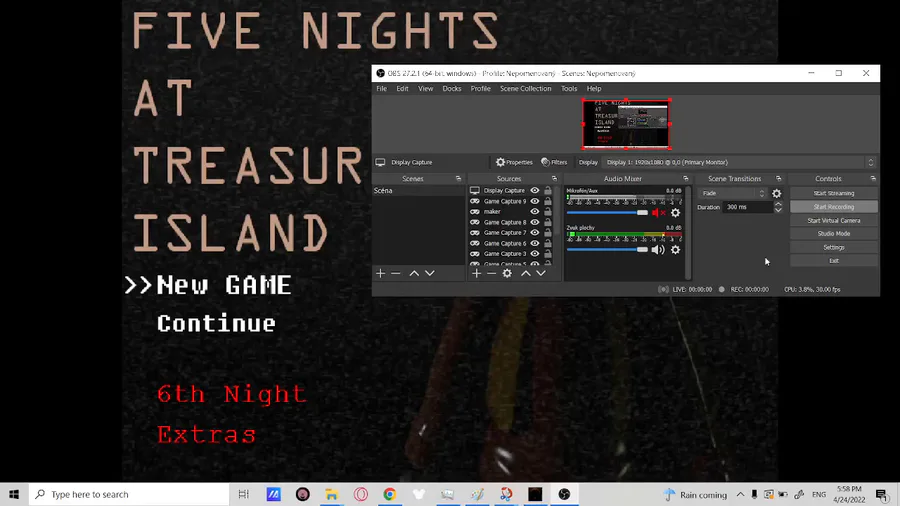Image resolution: width=900 pixels, height=506 pixels.
Task: Toggle lock for Game Capture 8 source
Action: [548, 222]
